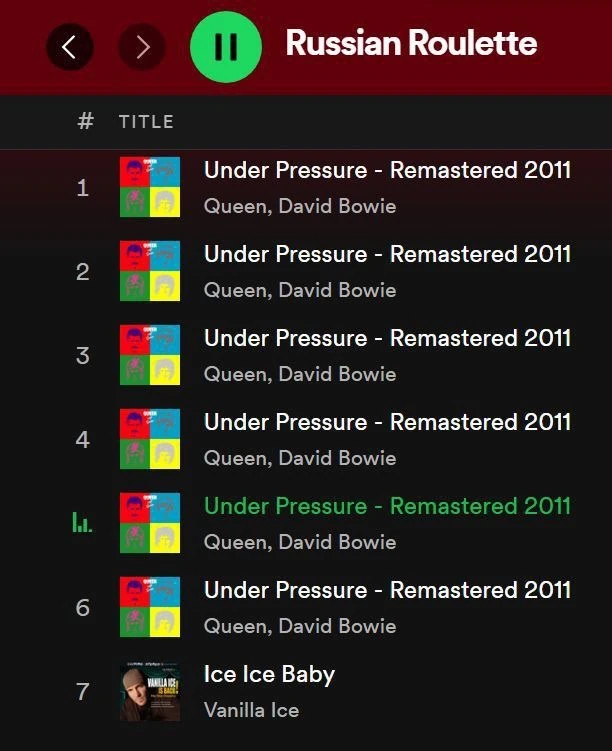612x751 pixels.
Task: Click the Under Pressure title on track 4
Action: tap(387, 422)
